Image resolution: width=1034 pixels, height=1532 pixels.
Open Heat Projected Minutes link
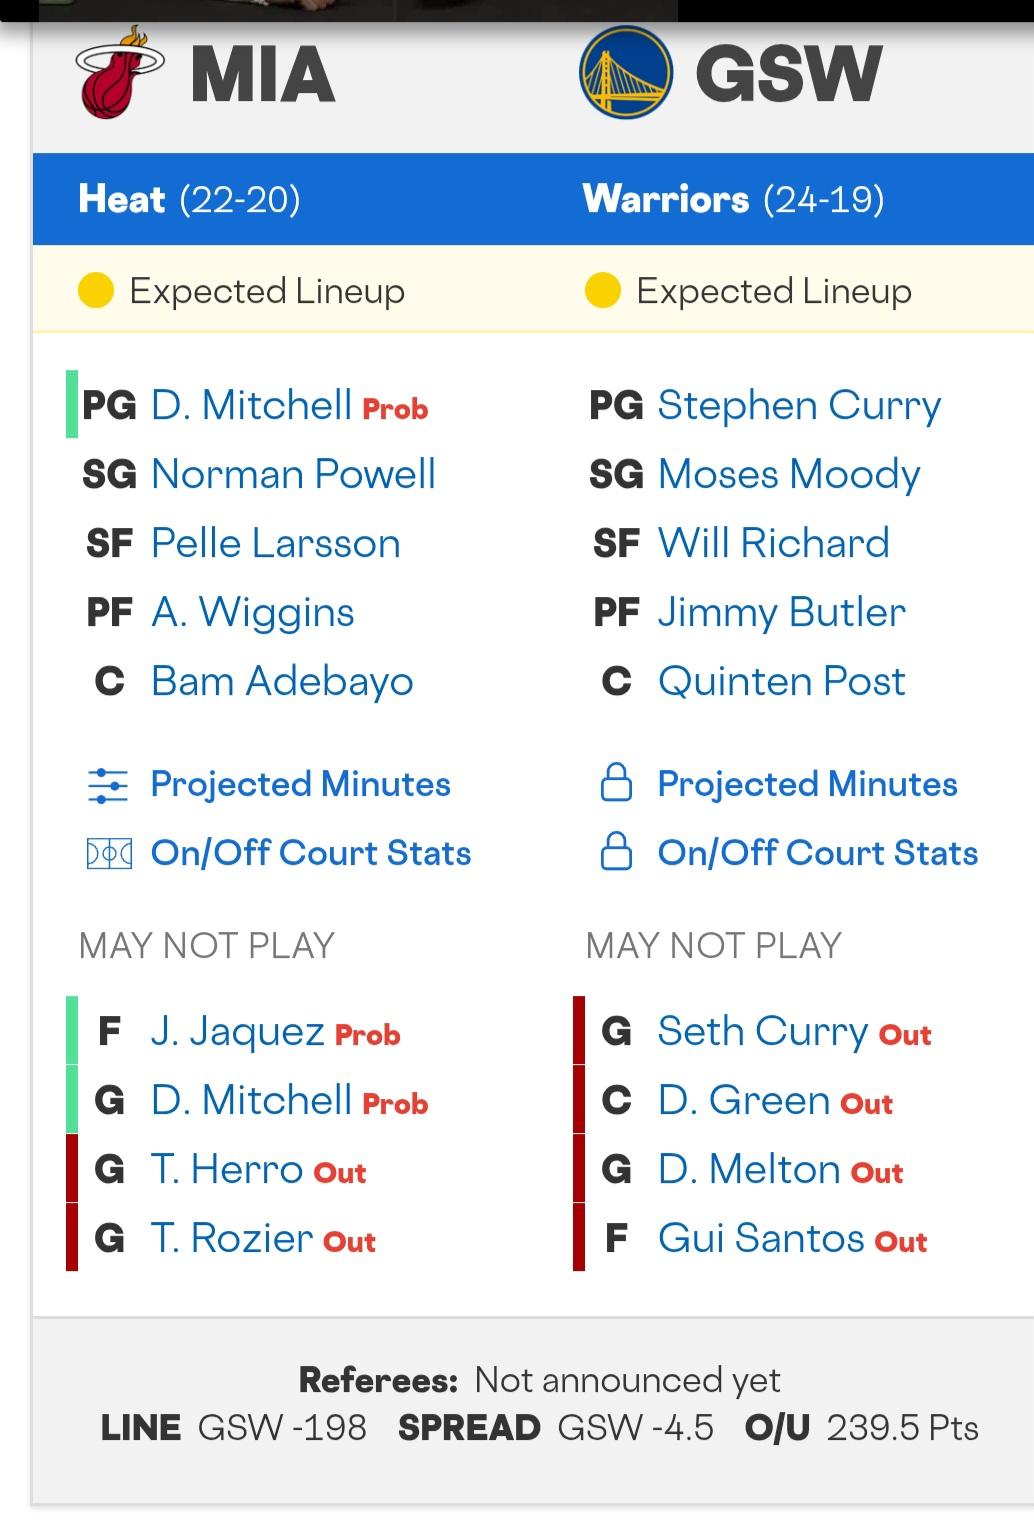coord(300,785)
